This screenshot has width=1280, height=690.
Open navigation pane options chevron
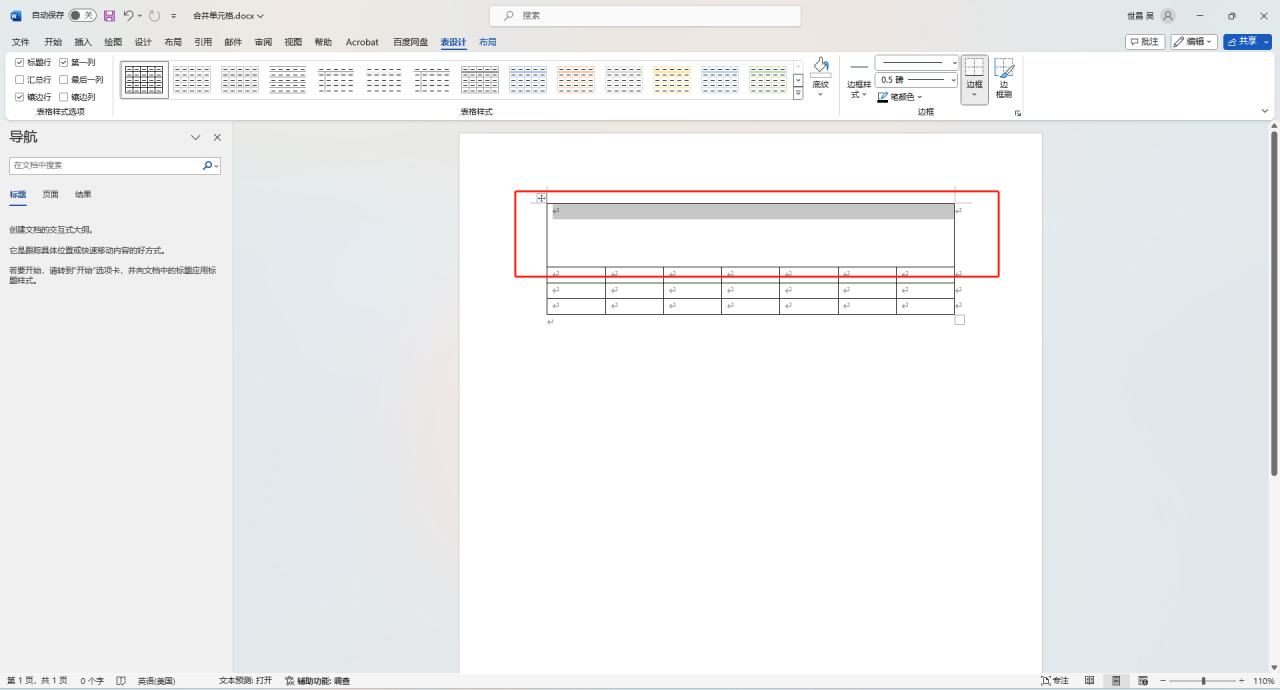pyautogui.click(x=195, y=137)
